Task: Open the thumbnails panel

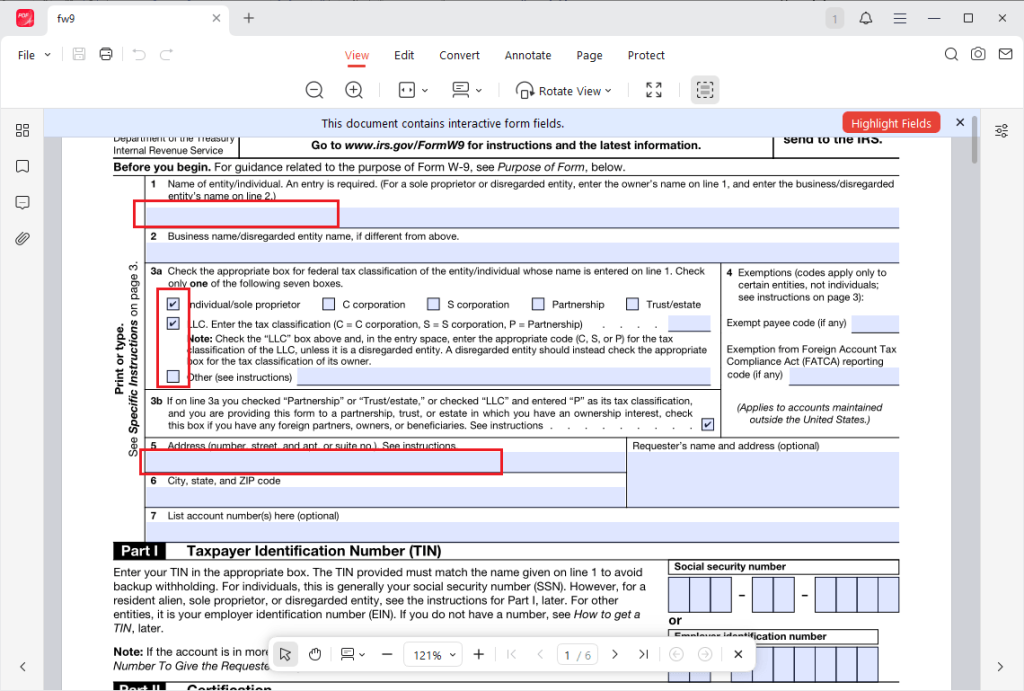Action: pos(22,131)
